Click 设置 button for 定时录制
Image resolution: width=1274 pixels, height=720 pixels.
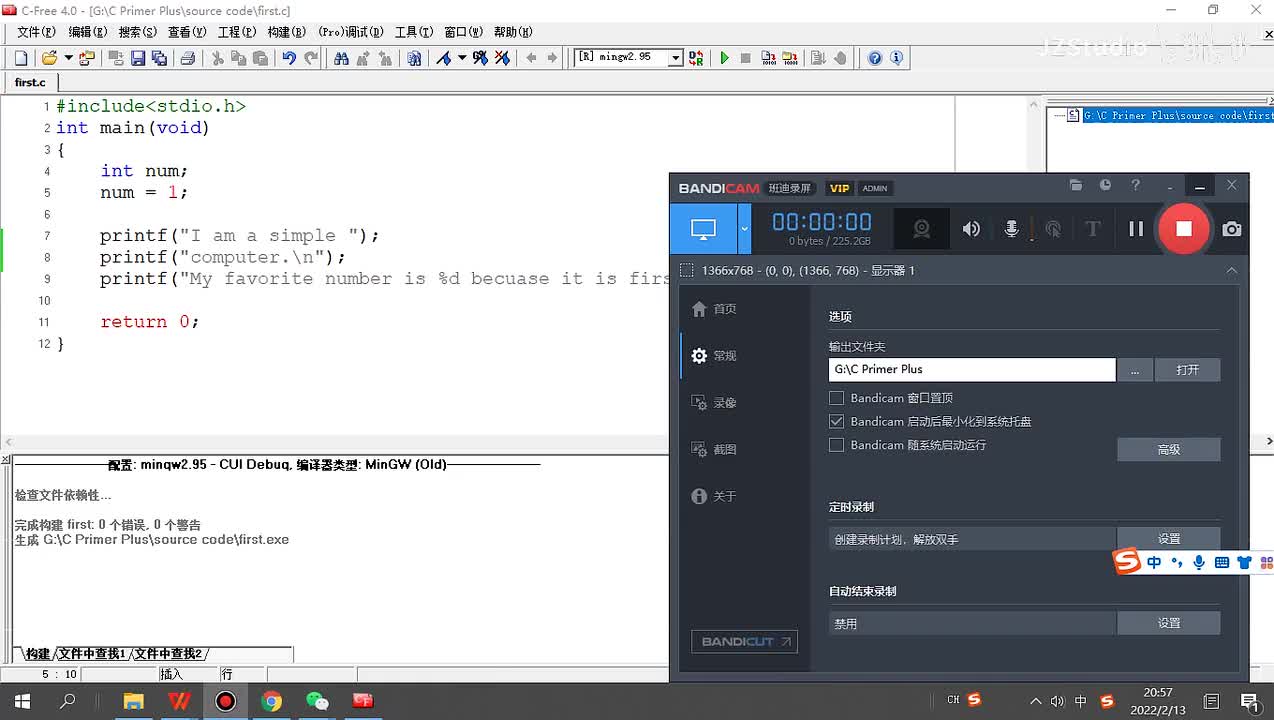[x=1168, y=539]
